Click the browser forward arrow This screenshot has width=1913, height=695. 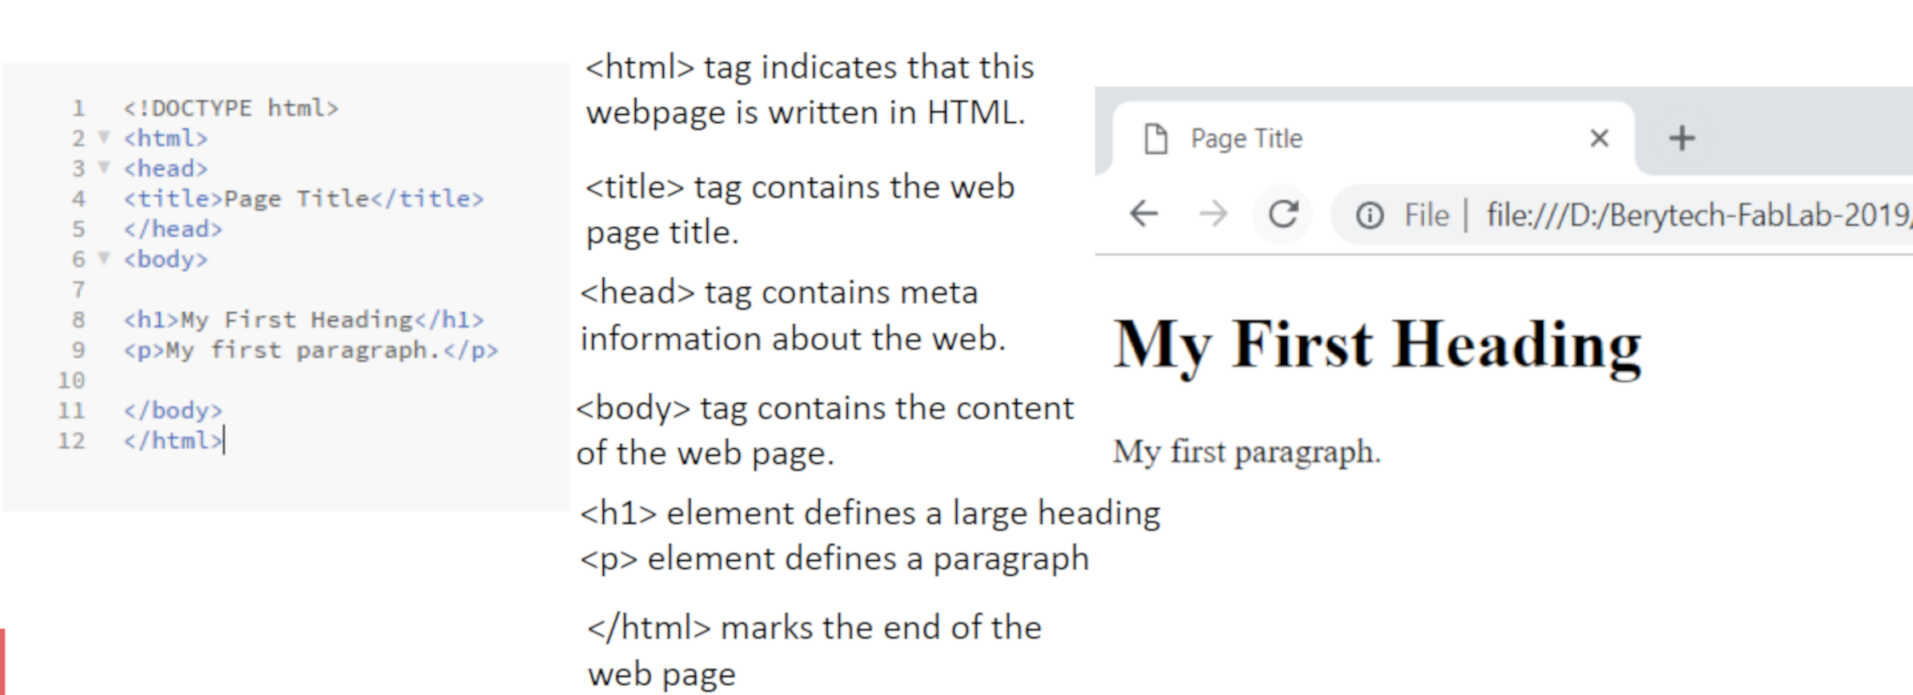(1213, 214)
